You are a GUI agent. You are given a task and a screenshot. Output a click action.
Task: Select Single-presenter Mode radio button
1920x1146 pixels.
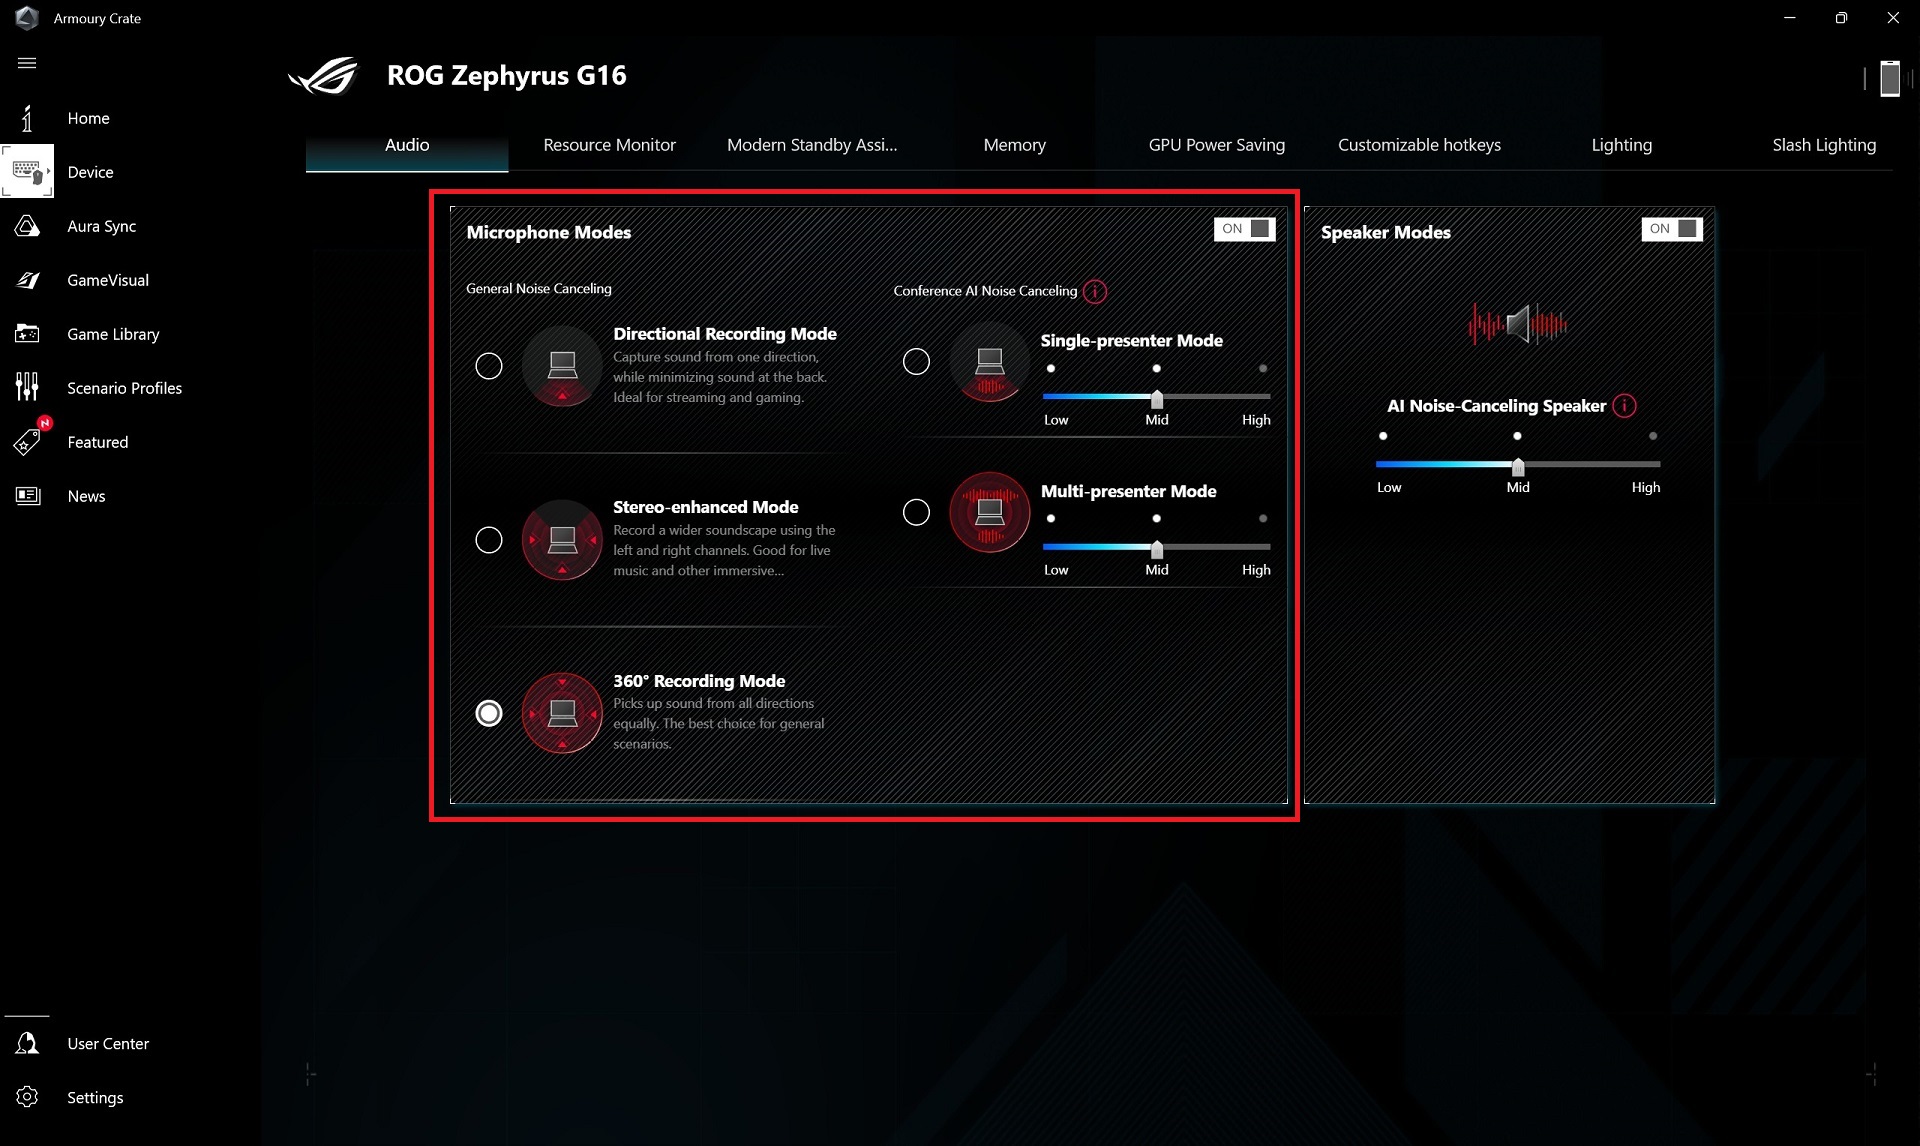[x=916, y=362]
